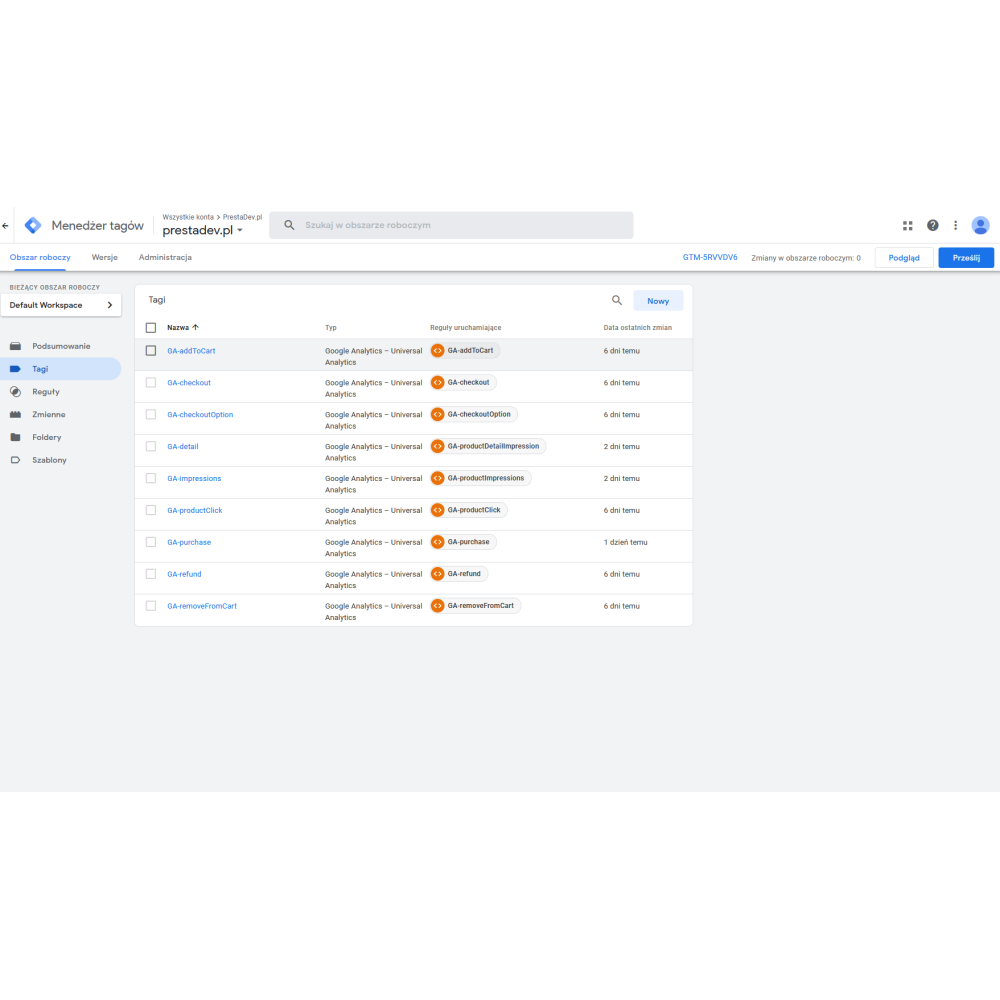The height and width of the screenshot is (1000, 1000).
Task: Open Podsumowanie in the sidebar
Action: pos(61,346)
